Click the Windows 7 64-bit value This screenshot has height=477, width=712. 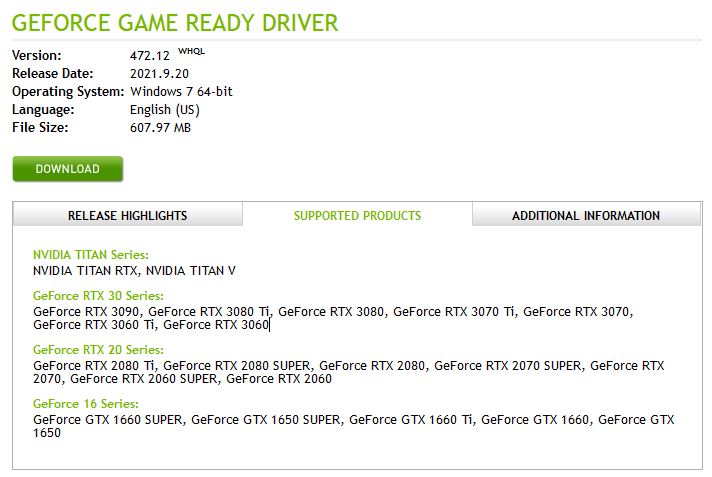[x=181, y=92]
